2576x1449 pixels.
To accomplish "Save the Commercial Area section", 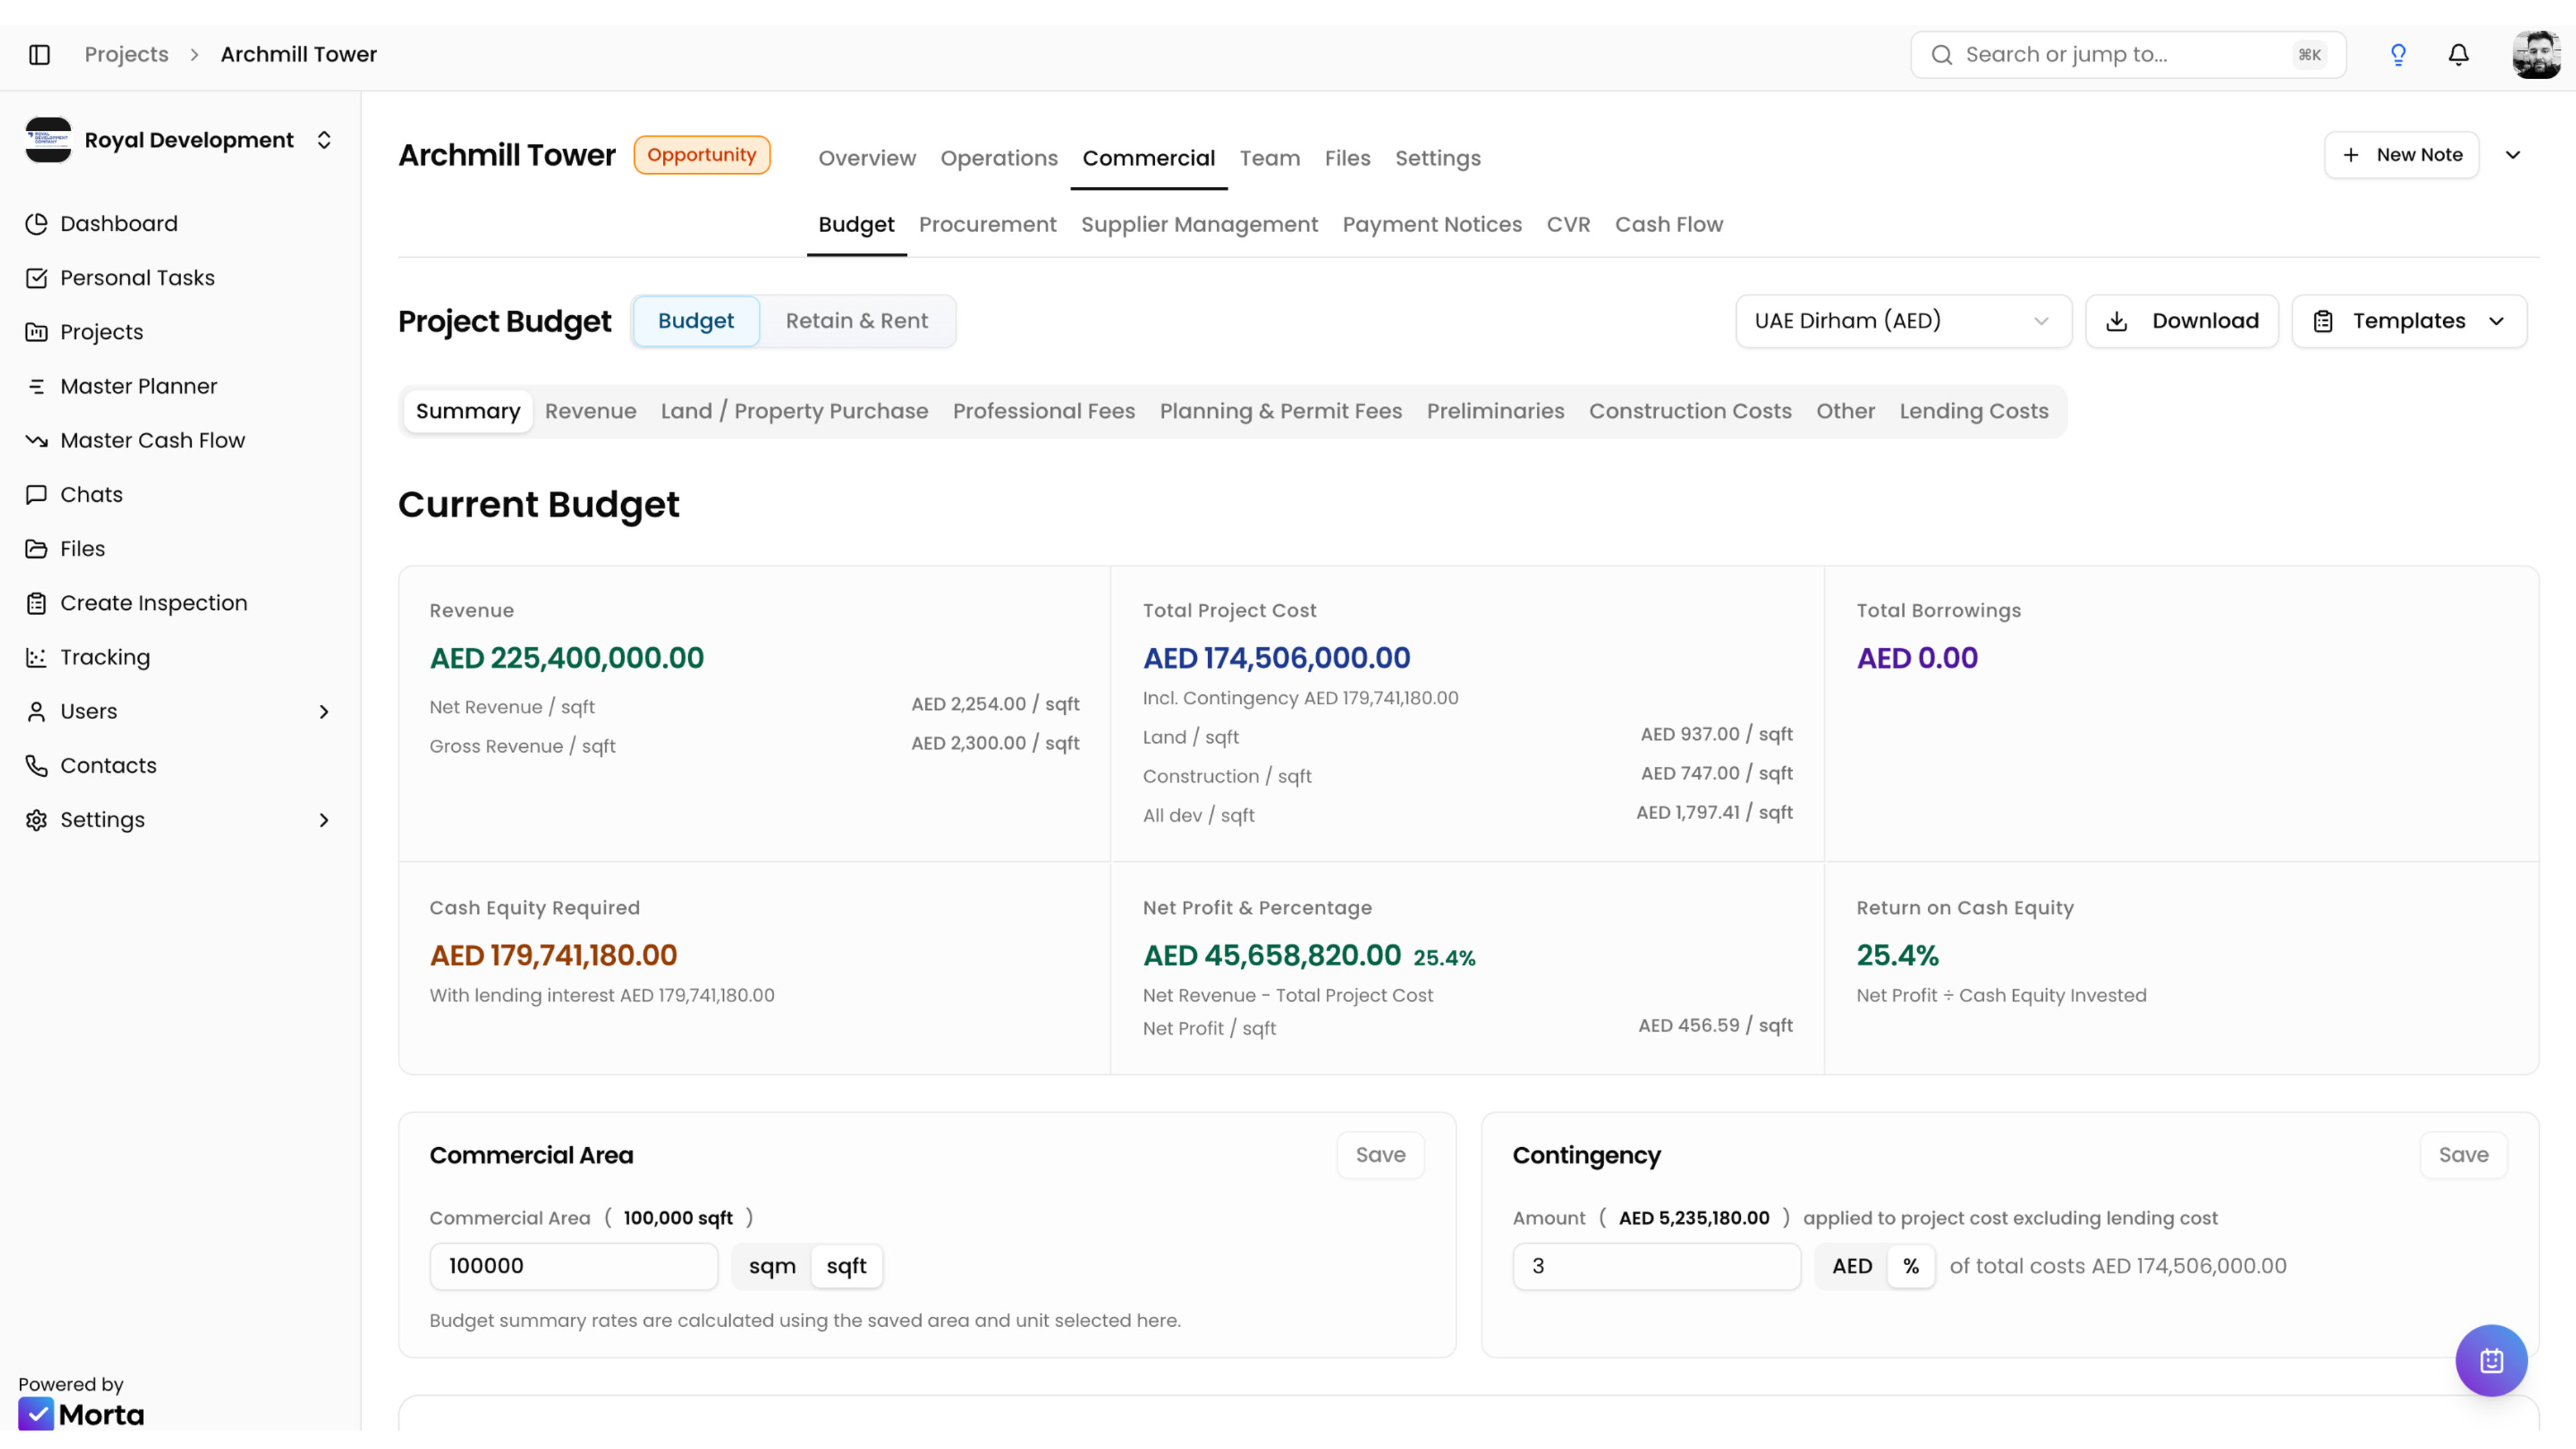I will (x=1380, y=1155).
